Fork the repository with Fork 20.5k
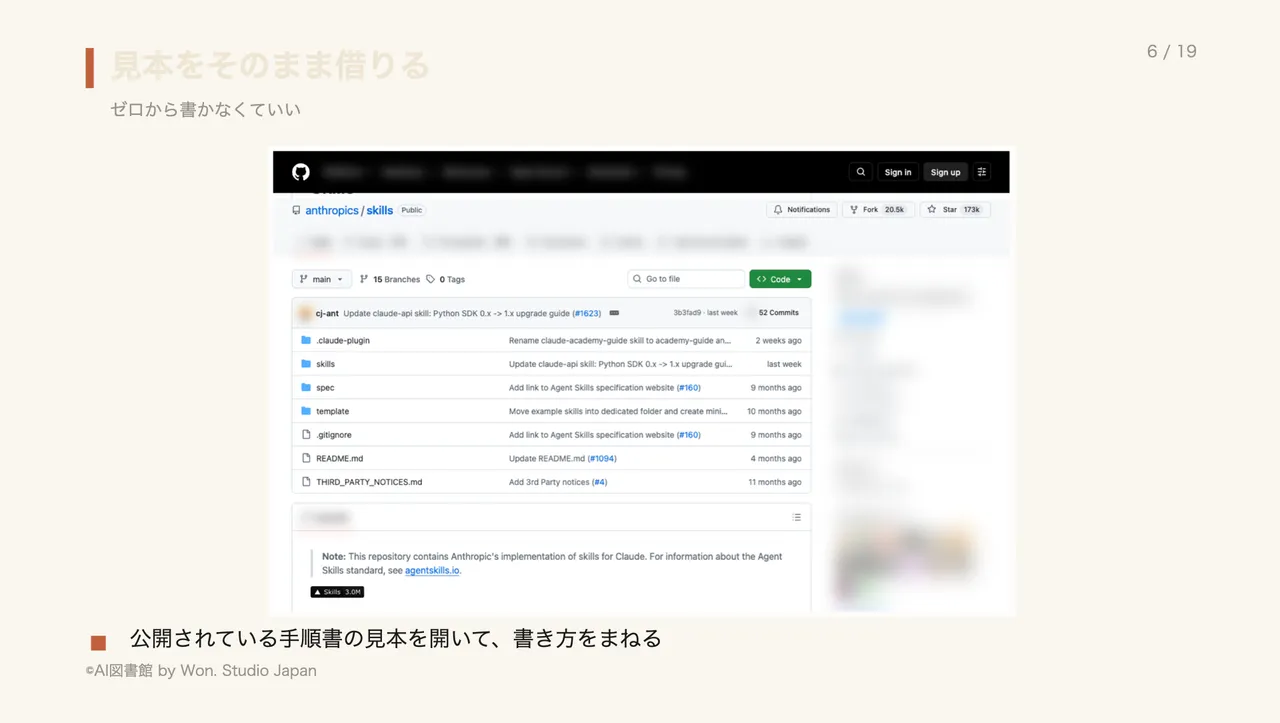Screen dimensions: 1280x723 tap(876, 210)
